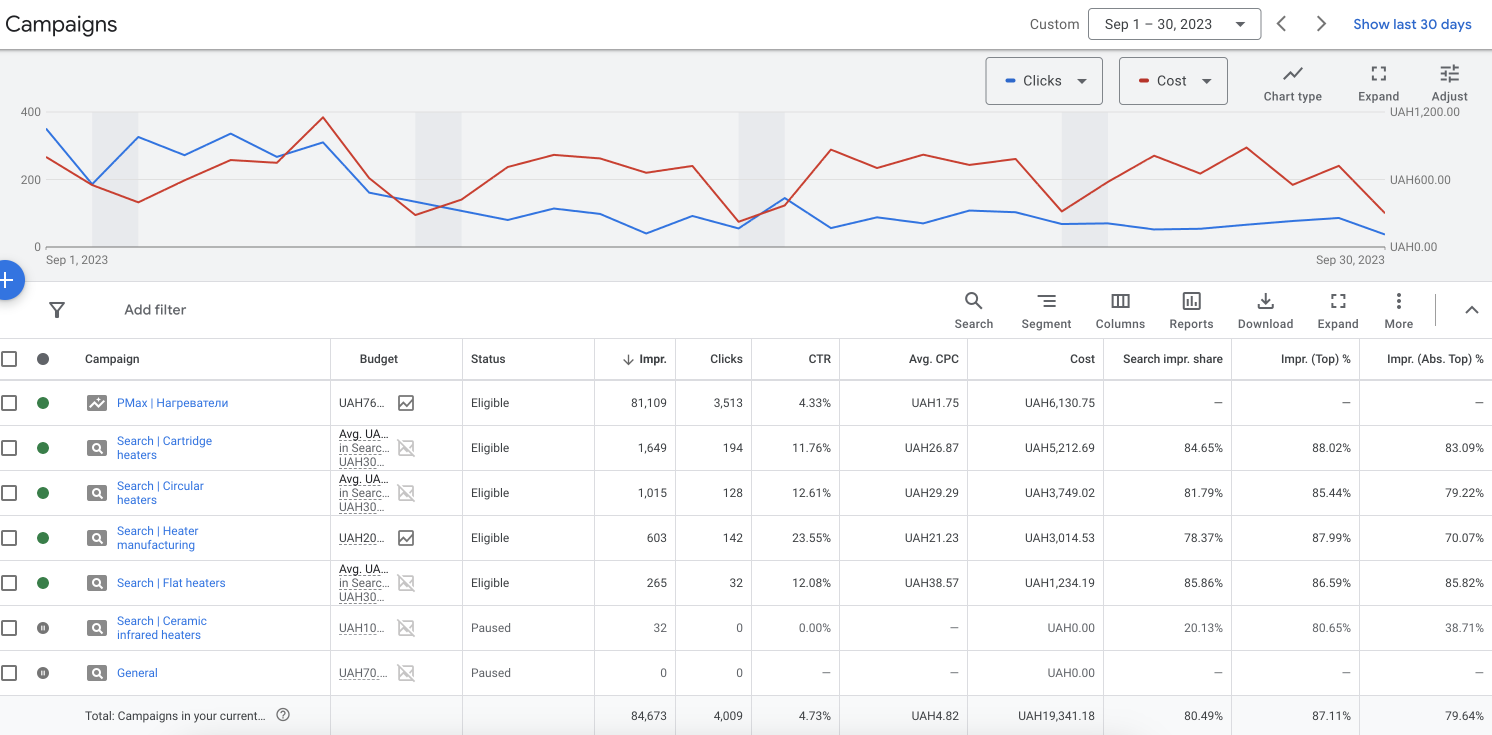The height and width of the screenshot is (735, 1492).
Task: Click the Add filter field
Action: [x=155, y=310]
